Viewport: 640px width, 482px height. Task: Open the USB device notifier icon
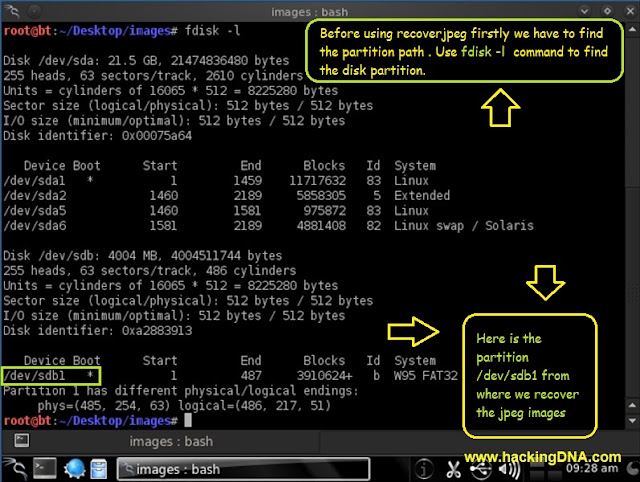(480, 469)
